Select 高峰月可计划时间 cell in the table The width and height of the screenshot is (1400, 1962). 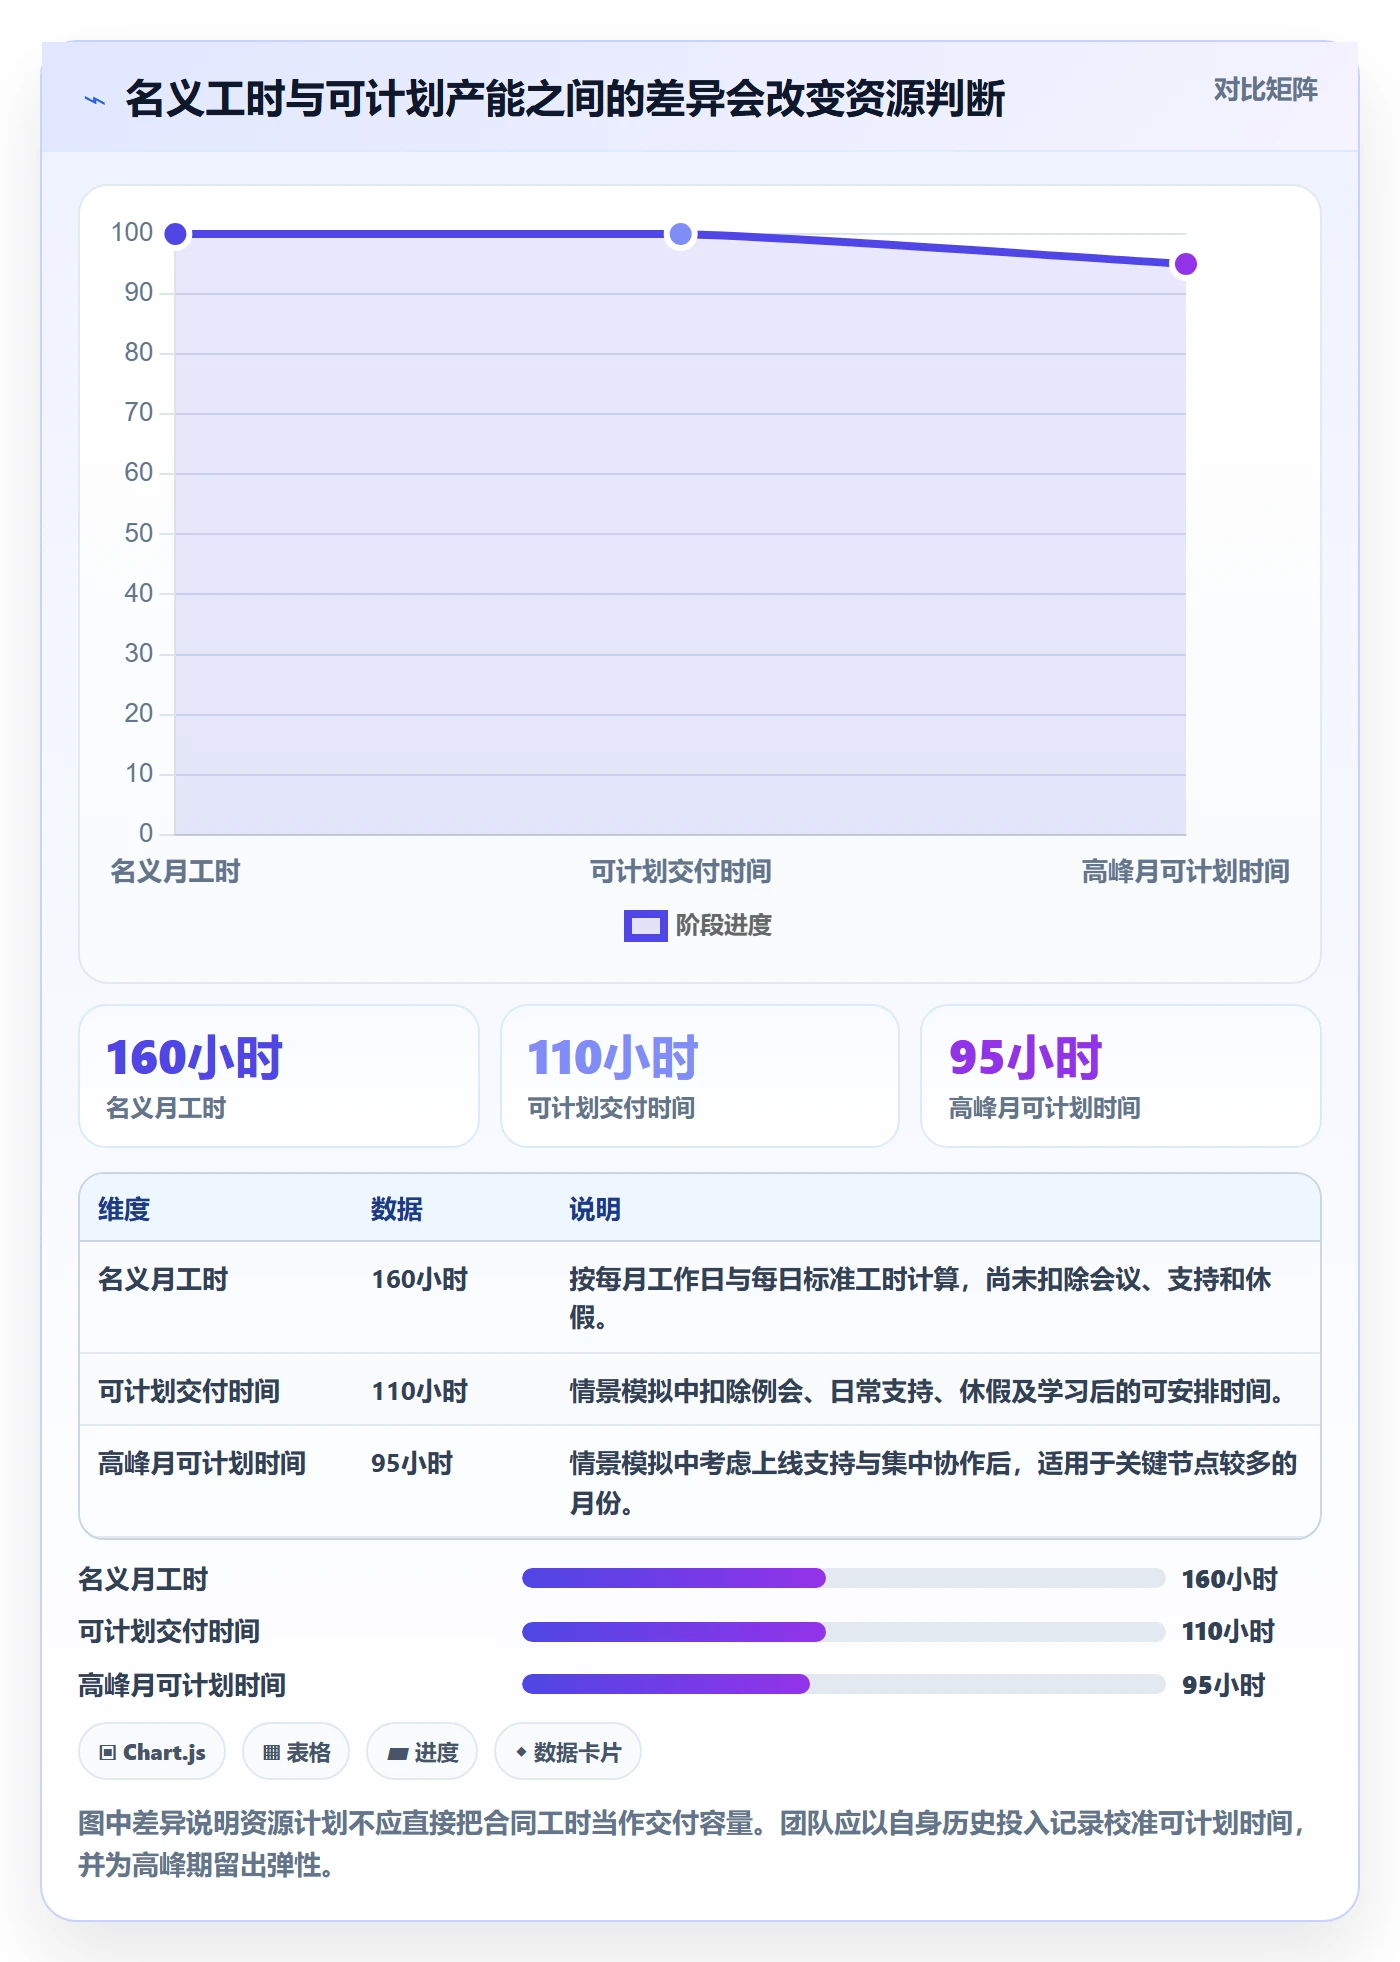(x=202, y=1463)
